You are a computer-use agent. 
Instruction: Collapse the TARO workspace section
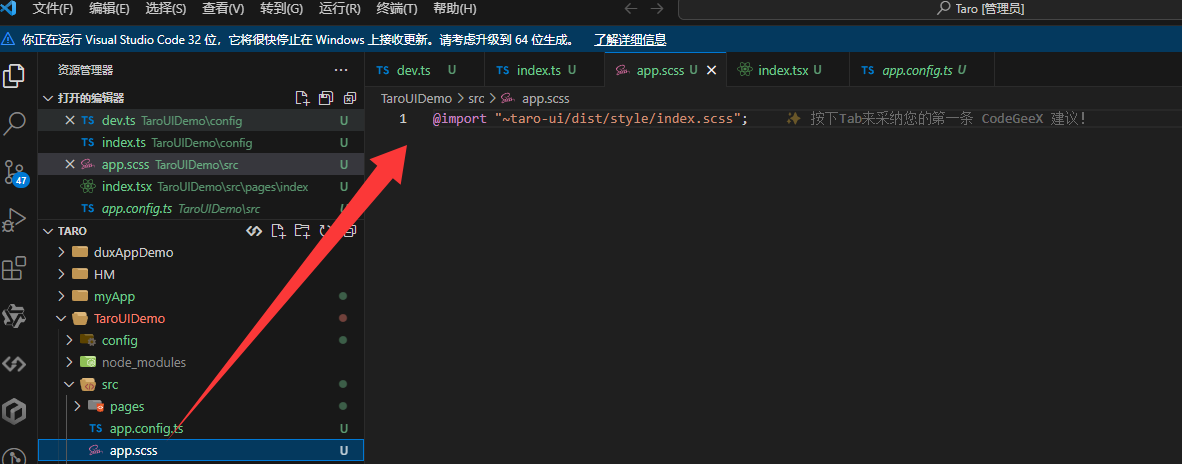pos(48,230)
